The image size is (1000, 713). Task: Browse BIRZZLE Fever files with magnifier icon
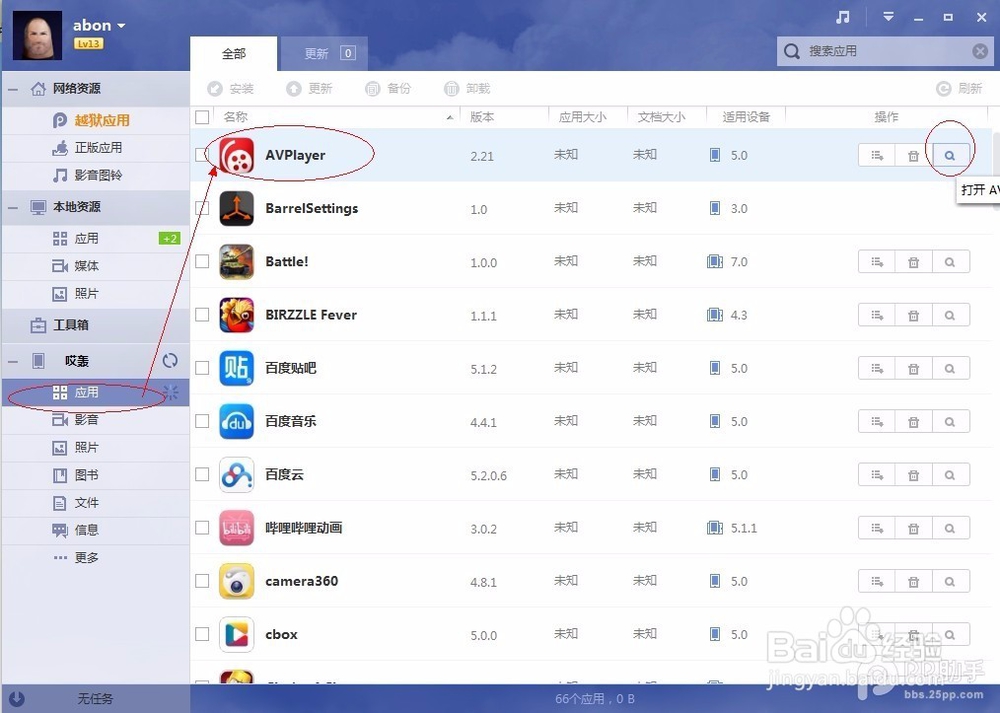click(950, 315)
